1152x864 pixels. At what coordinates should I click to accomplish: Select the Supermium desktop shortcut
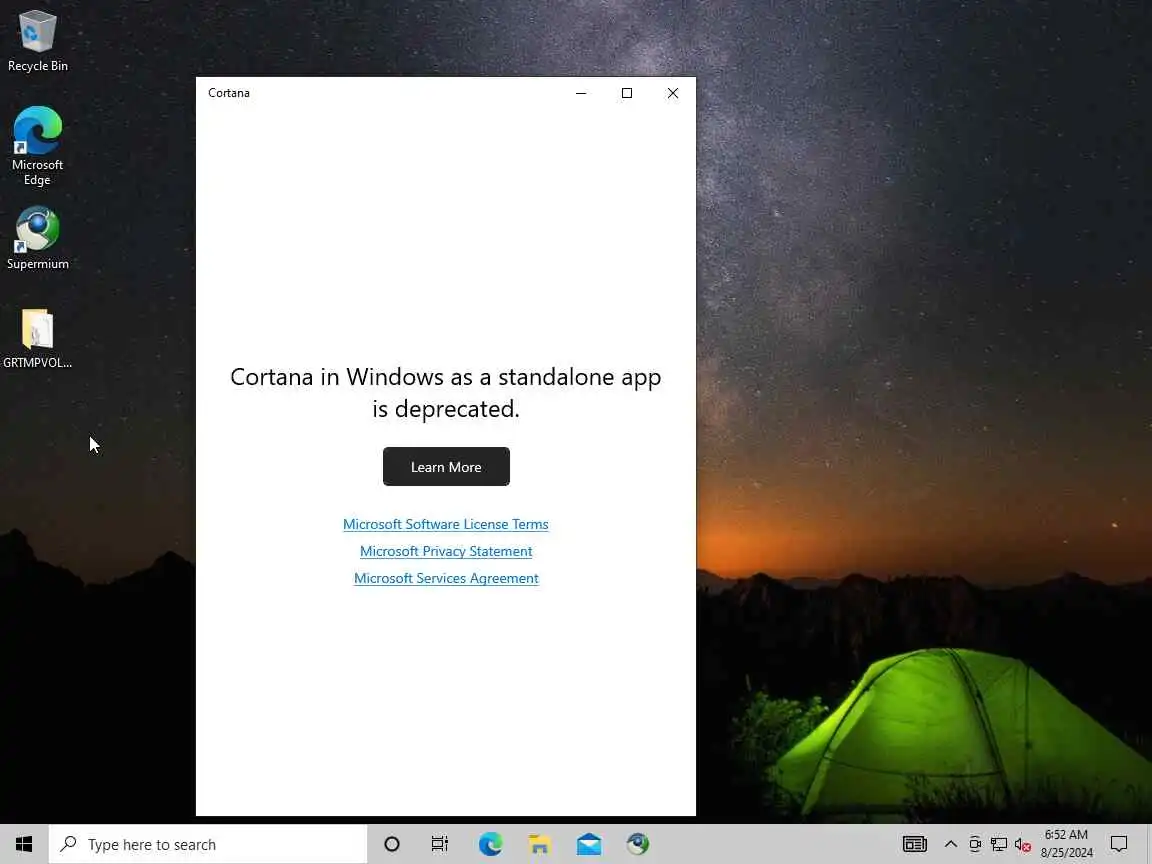(x=37, y=238)
